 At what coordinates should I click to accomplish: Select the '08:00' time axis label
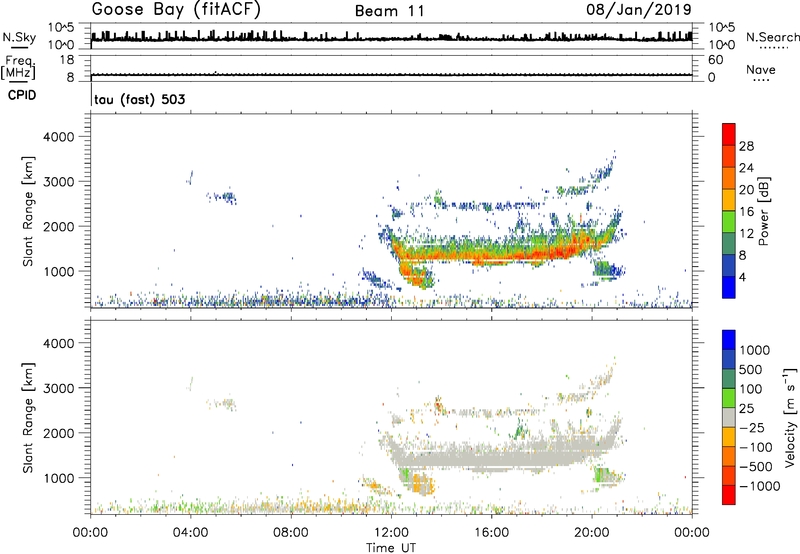point(291,533)
